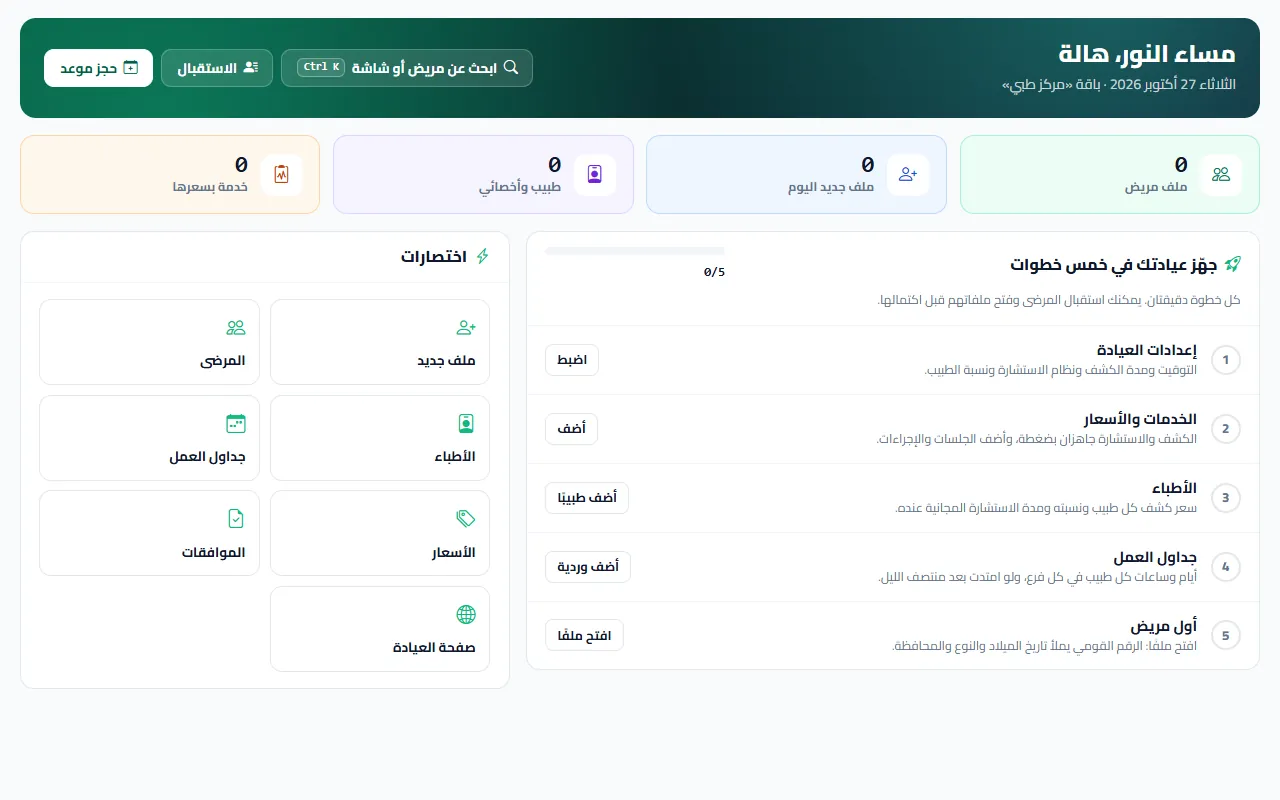Click the add-user icon on ملف جديد اليوم card

pos(908,174)
